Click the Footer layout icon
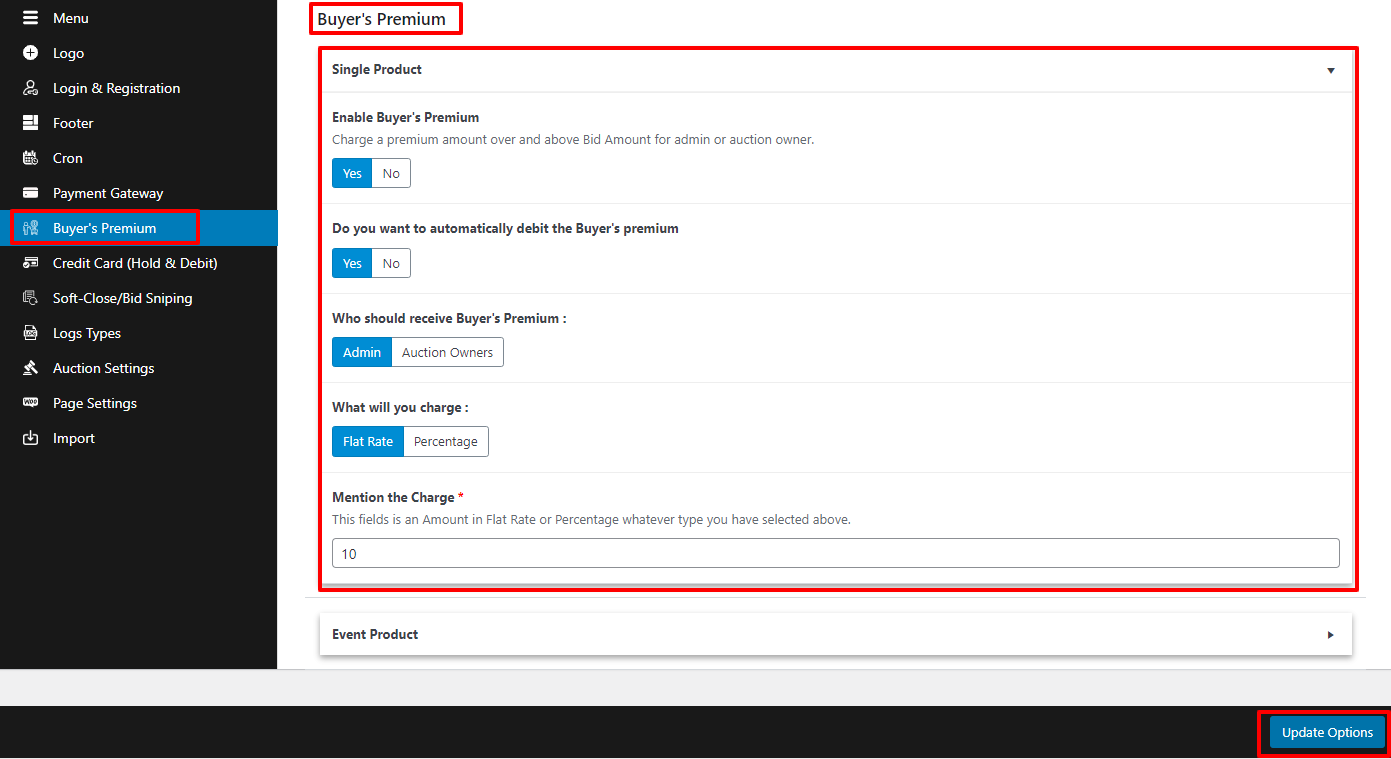The height and width of the screenshot is (759, 1391). 30,123
